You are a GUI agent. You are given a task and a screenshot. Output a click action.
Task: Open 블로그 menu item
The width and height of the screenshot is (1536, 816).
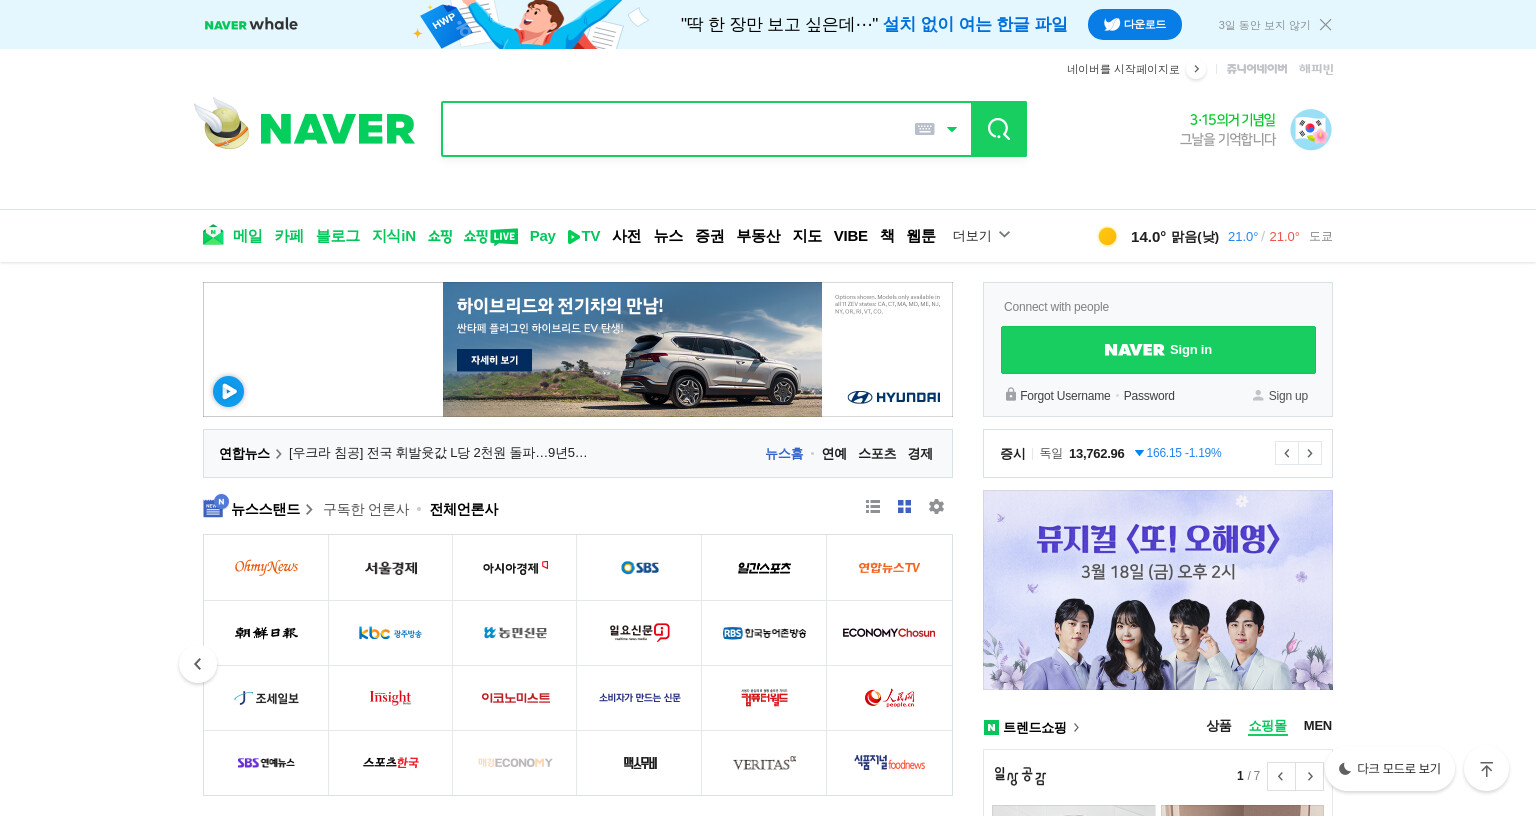point(338,236)
